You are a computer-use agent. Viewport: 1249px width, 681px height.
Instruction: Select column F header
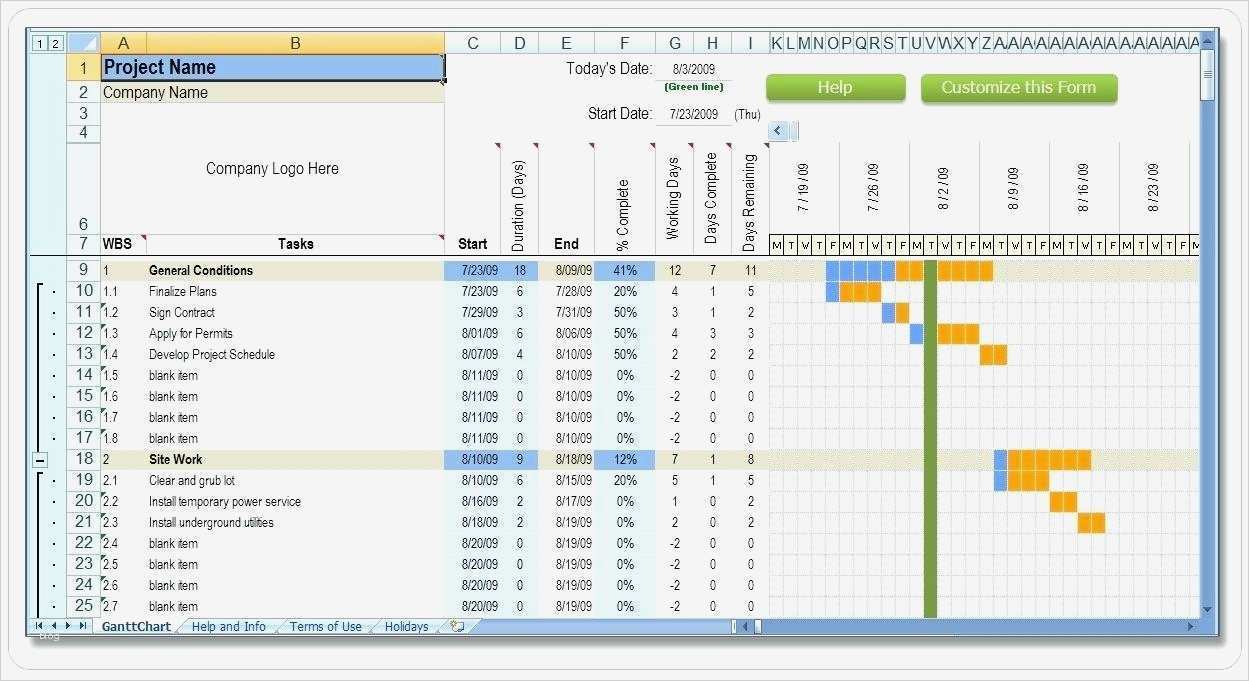tap(625, 43)
